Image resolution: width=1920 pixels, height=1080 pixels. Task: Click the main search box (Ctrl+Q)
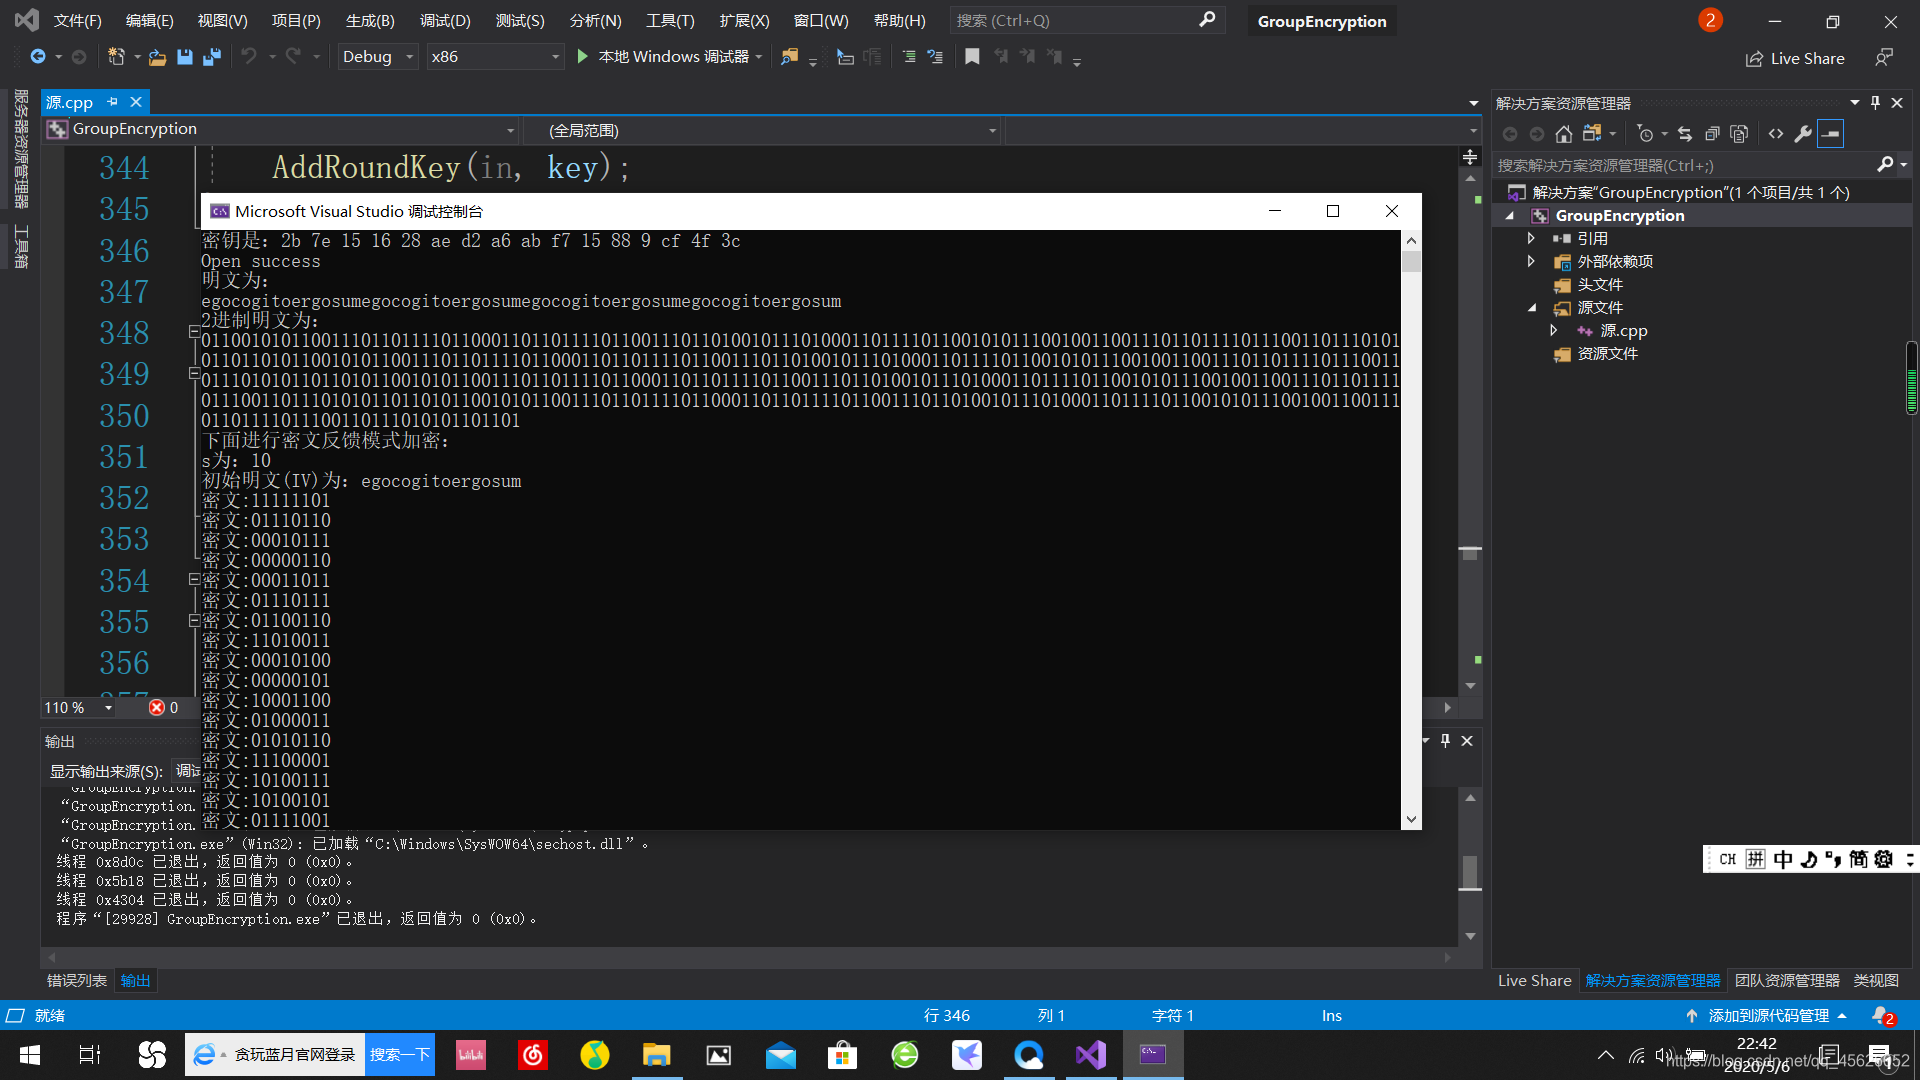pos(1086,21)
